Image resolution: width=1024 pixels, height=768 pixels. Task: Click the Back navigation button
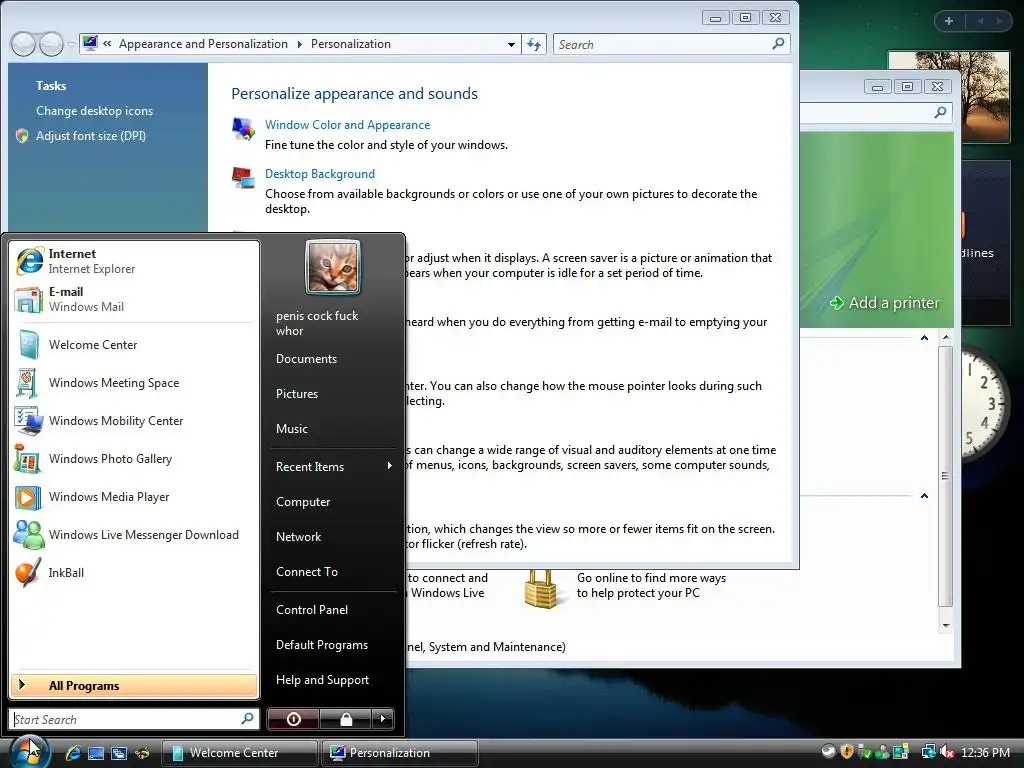pos(24,44)
